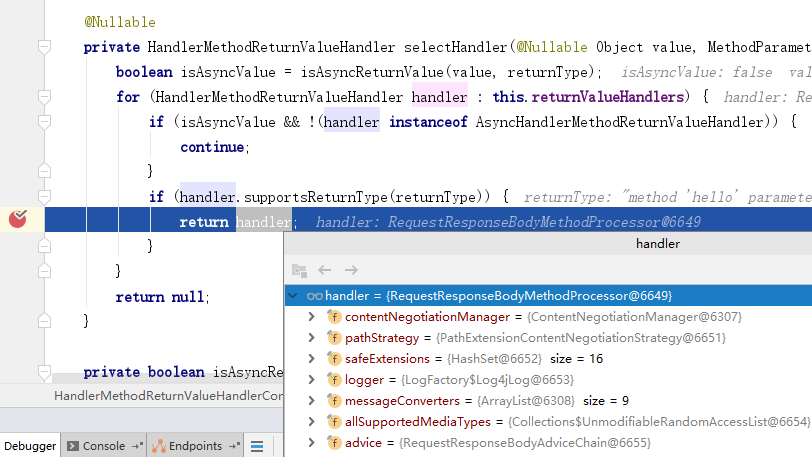Click the breakpoint icon in the gutter
This screenshot has height=457, width=812.
[x=17, y=220]
